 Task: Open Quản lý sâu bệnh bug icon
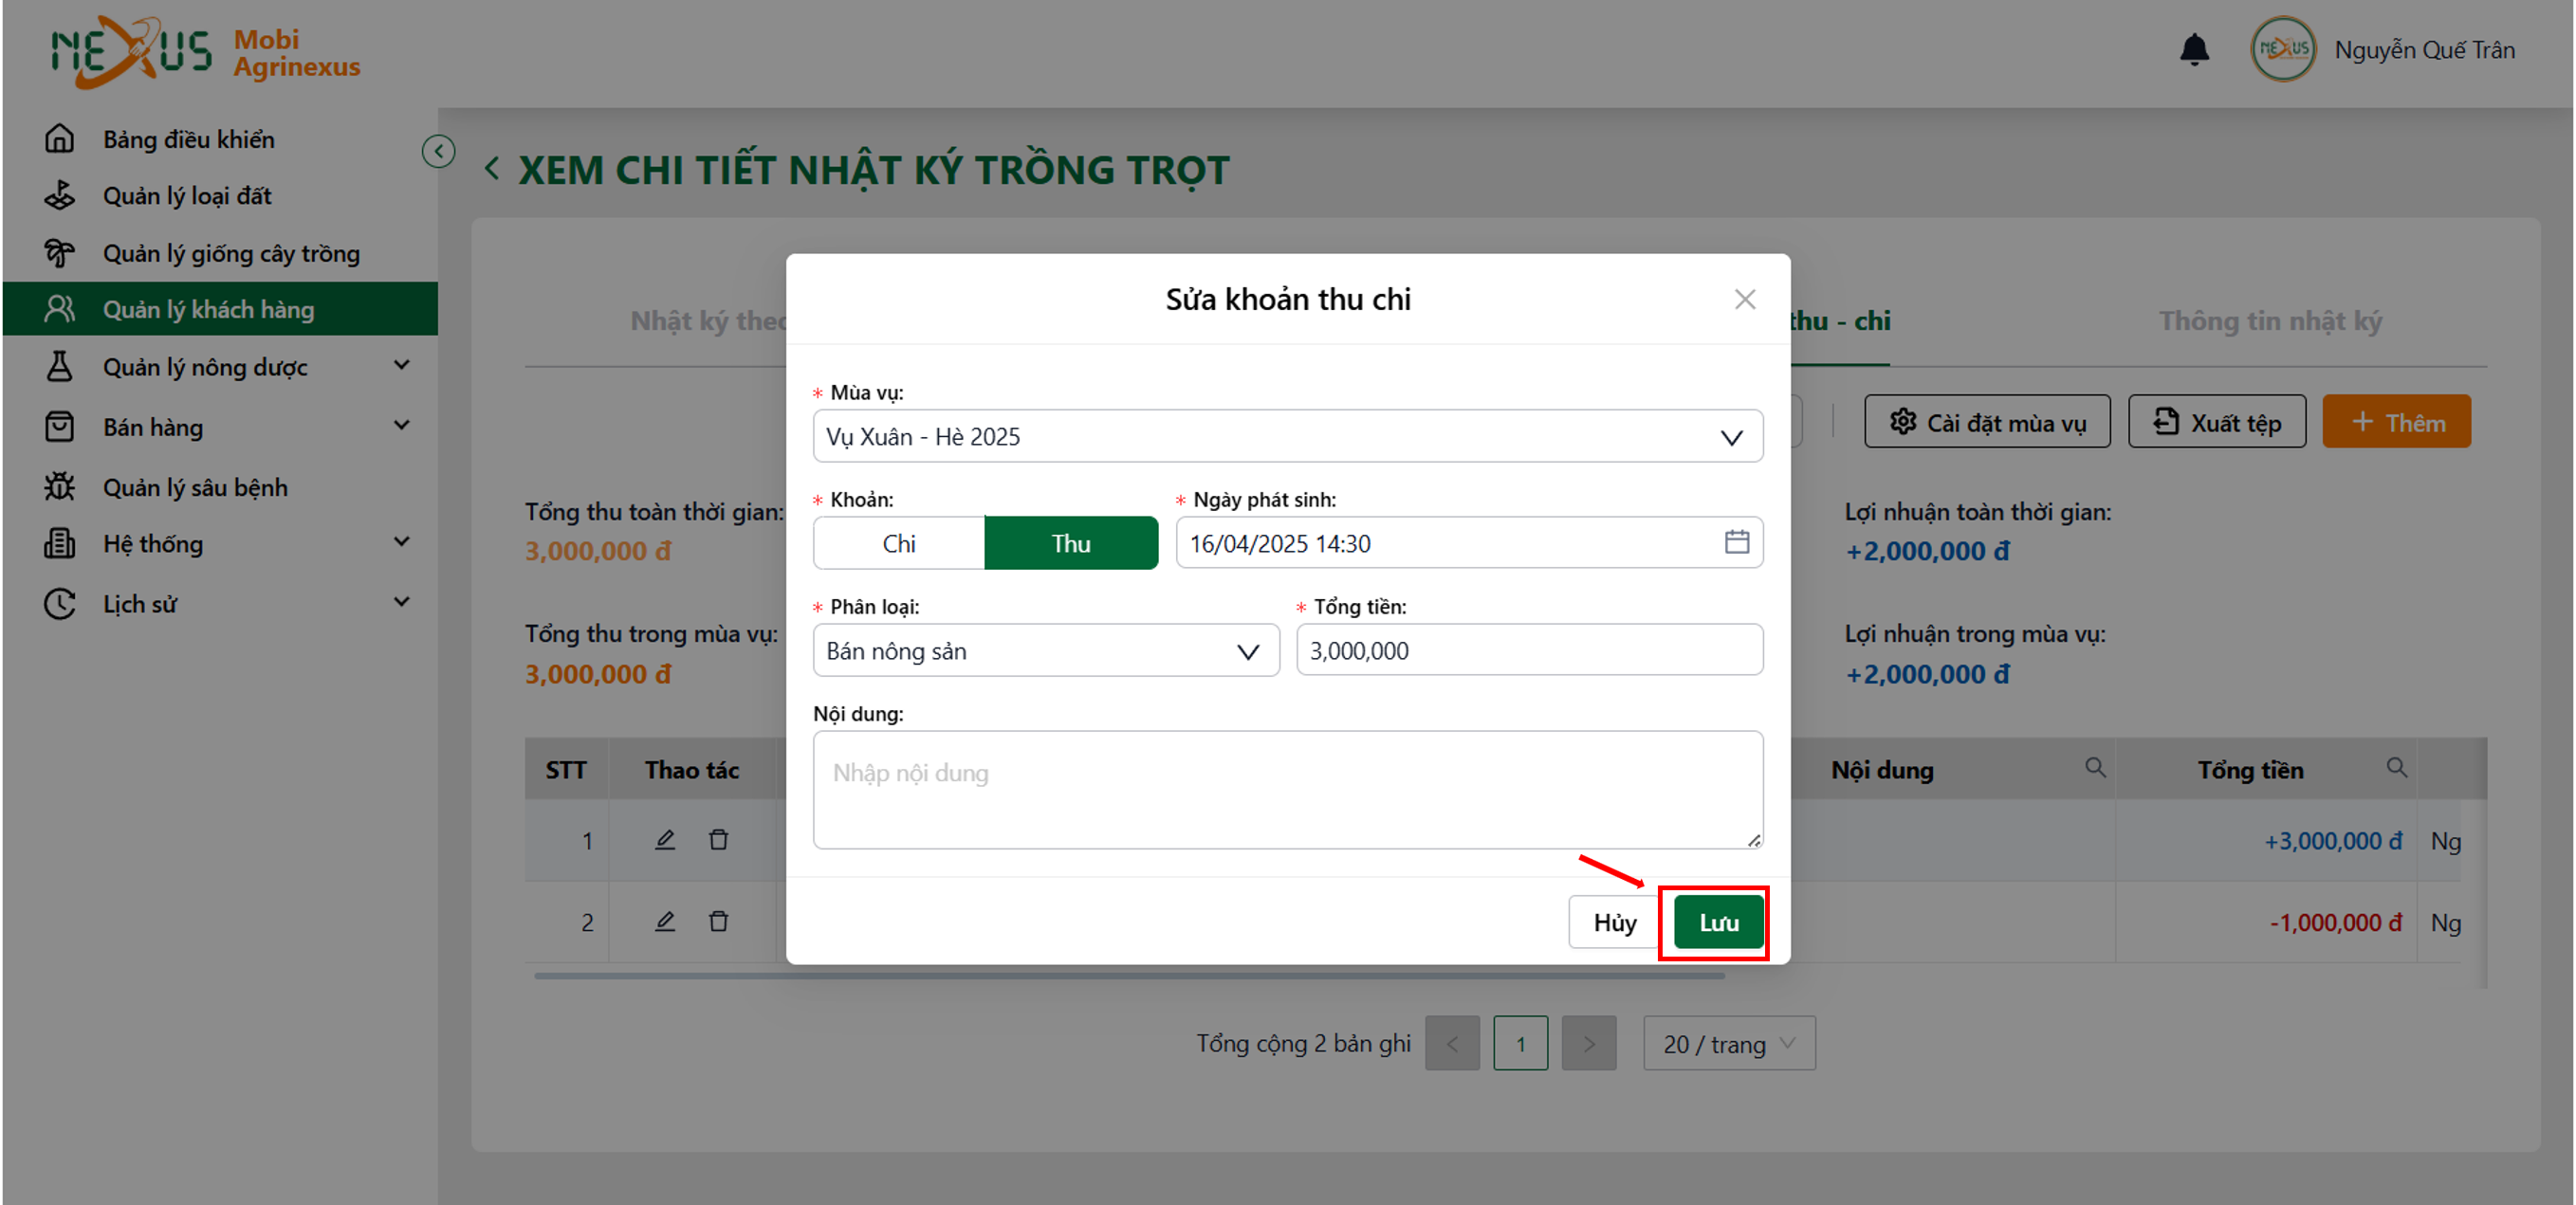point(59,486)
